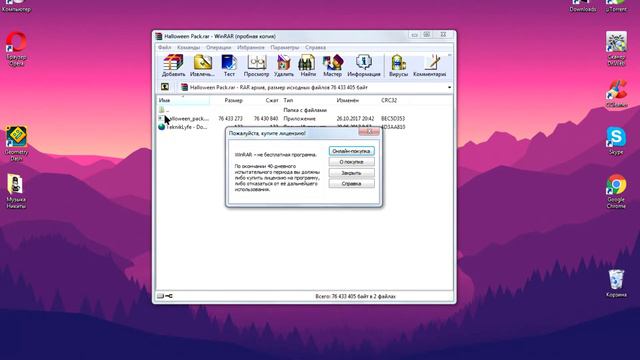The width and height of the screenshot is (640, 360).
Task: Open the Downloads desktop folder
Action: pyautogui.click(x=583, y=6)
